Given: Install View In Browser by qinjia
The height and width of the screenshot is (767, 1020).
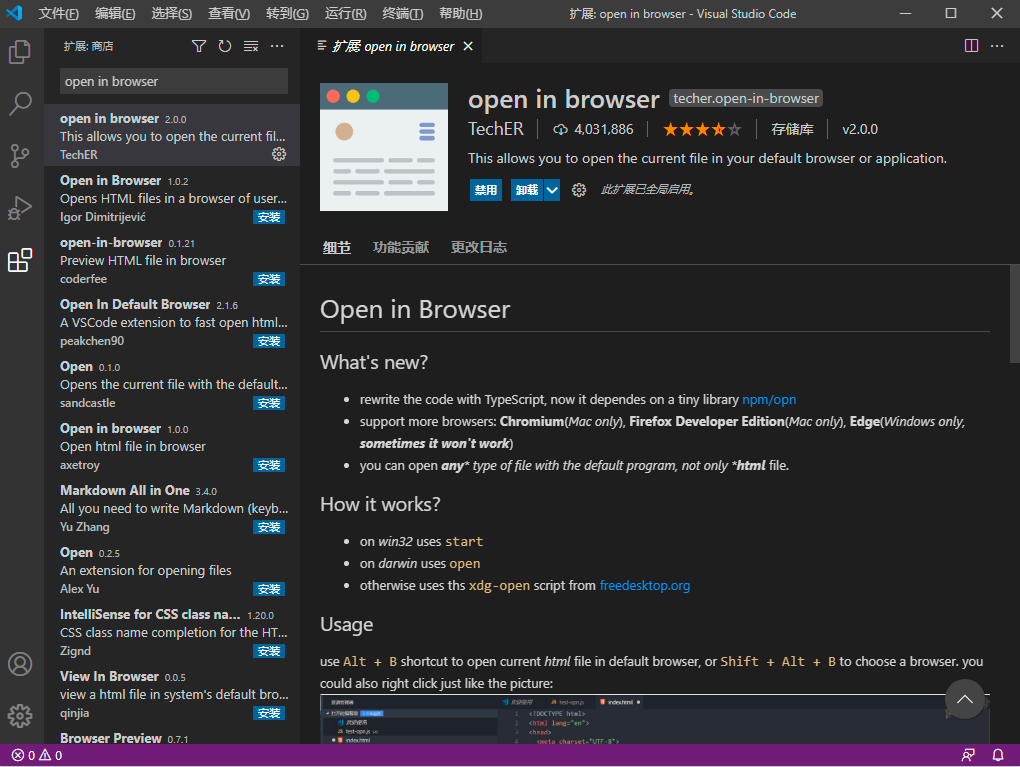Looking at the screenshot, I should point(269,713).
